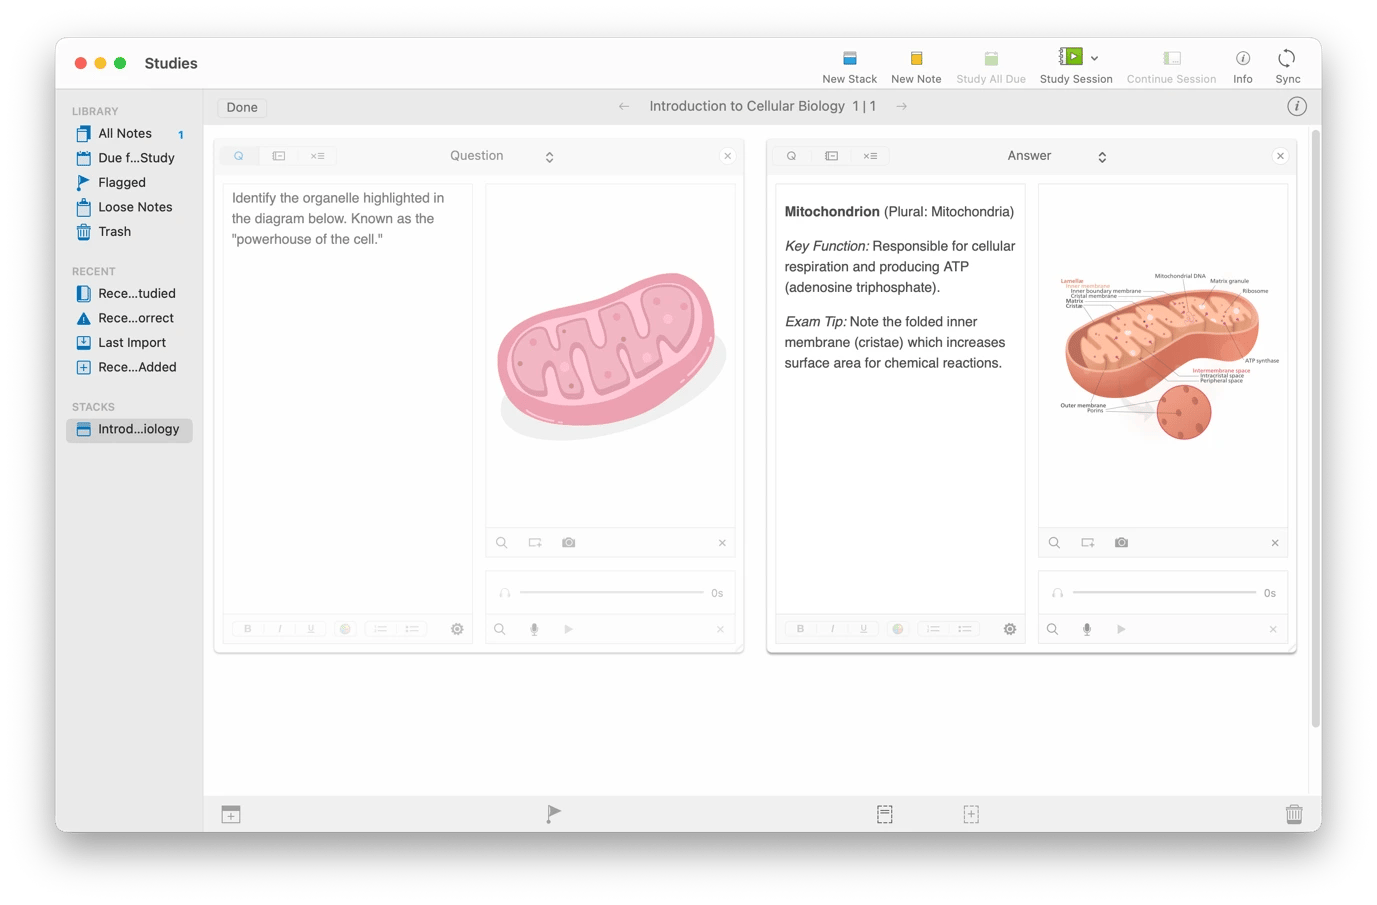Viewport: 1377px width, 905px height.
Task: Remove the Question image
Action: pyautogui.click(x=722, y=543)
